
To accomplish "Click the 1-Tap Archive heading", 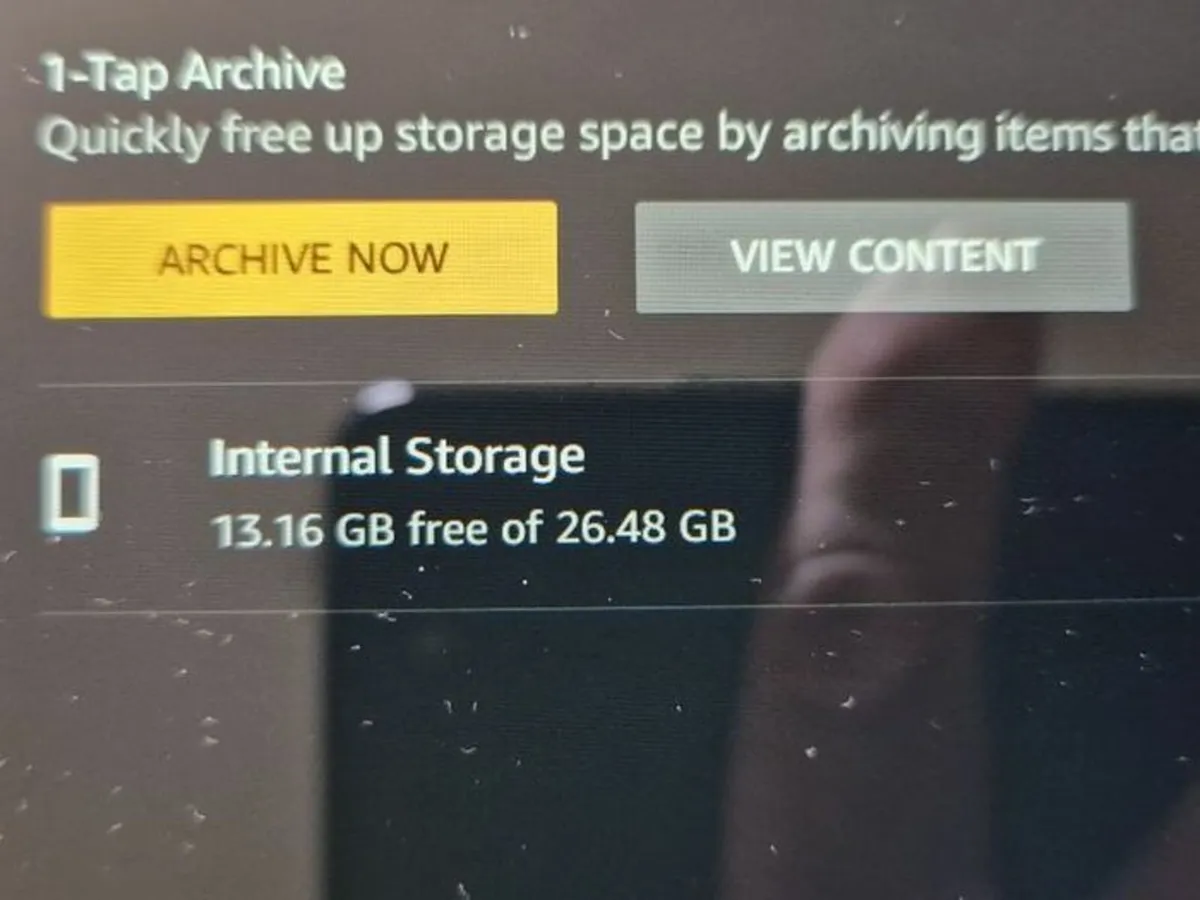I will point(194,75).
